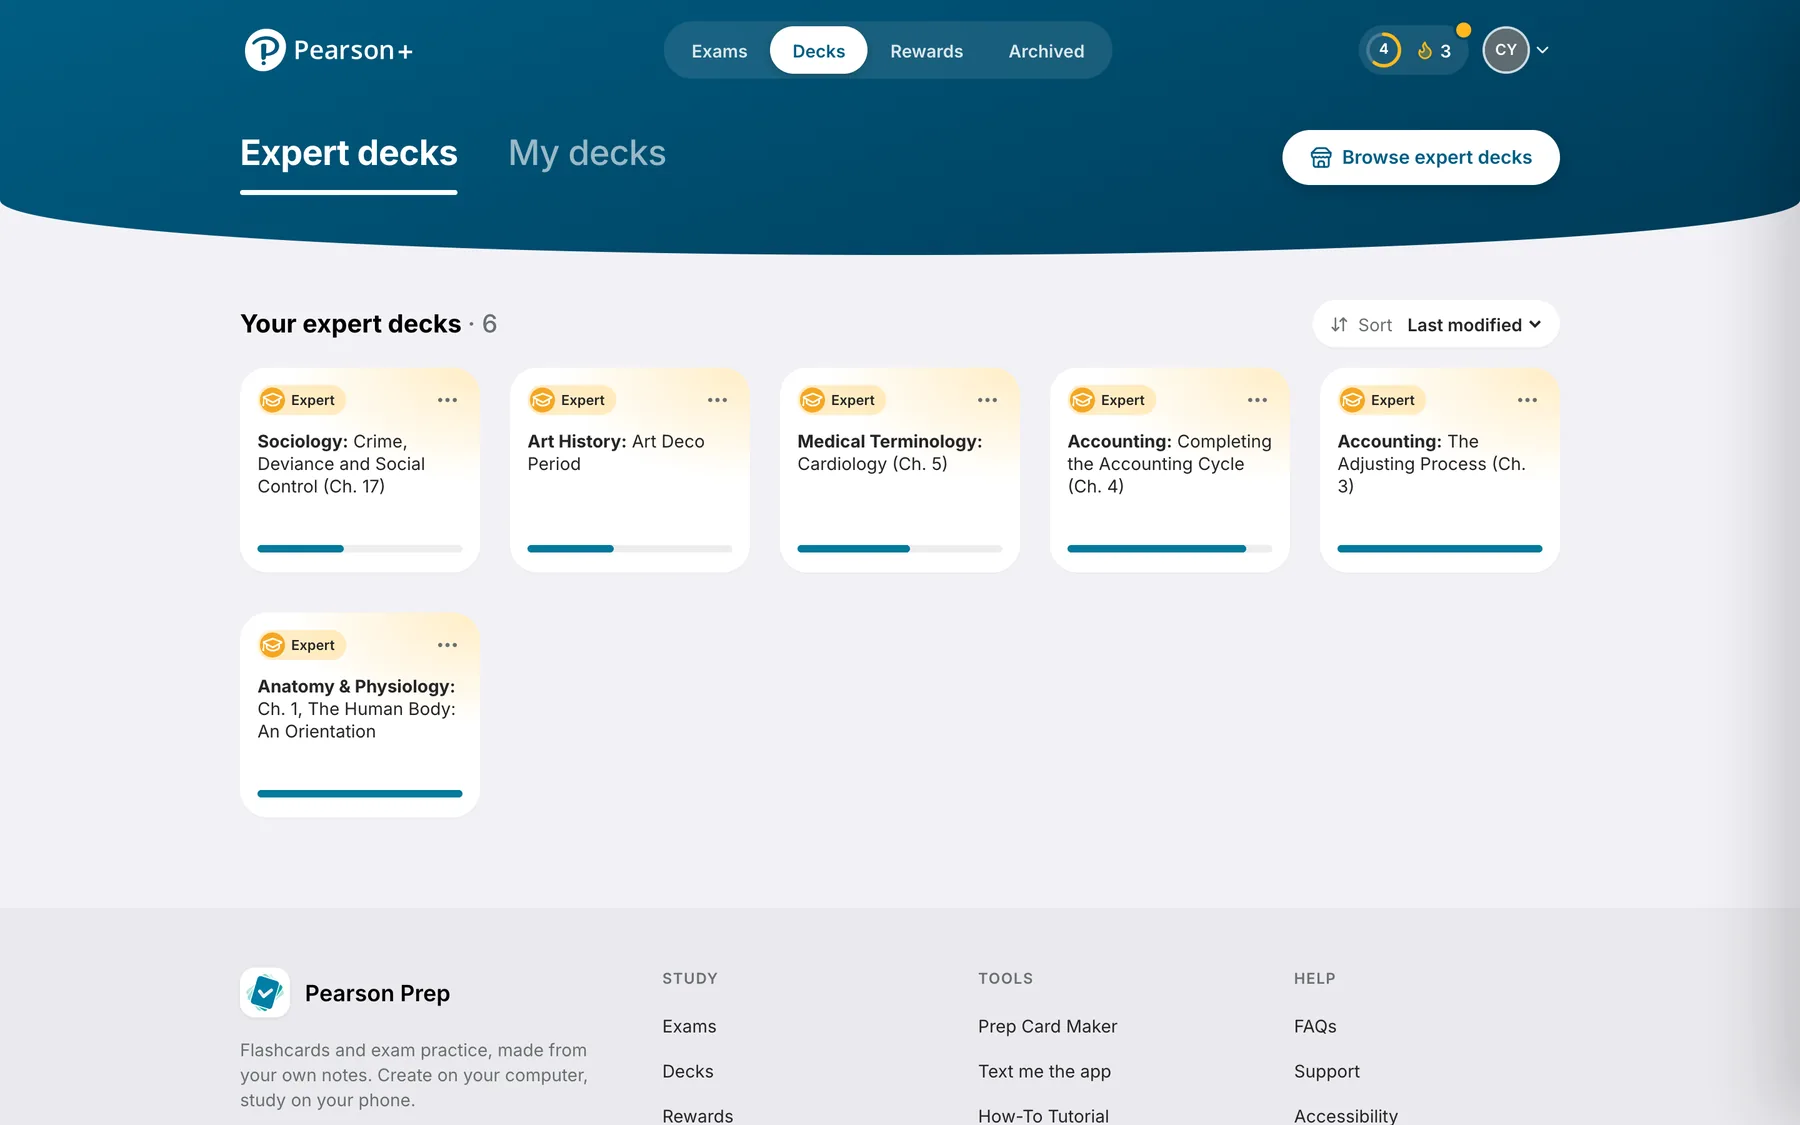Click Expert badge on Art History card

pyautogui.click(x=571, y=400)
